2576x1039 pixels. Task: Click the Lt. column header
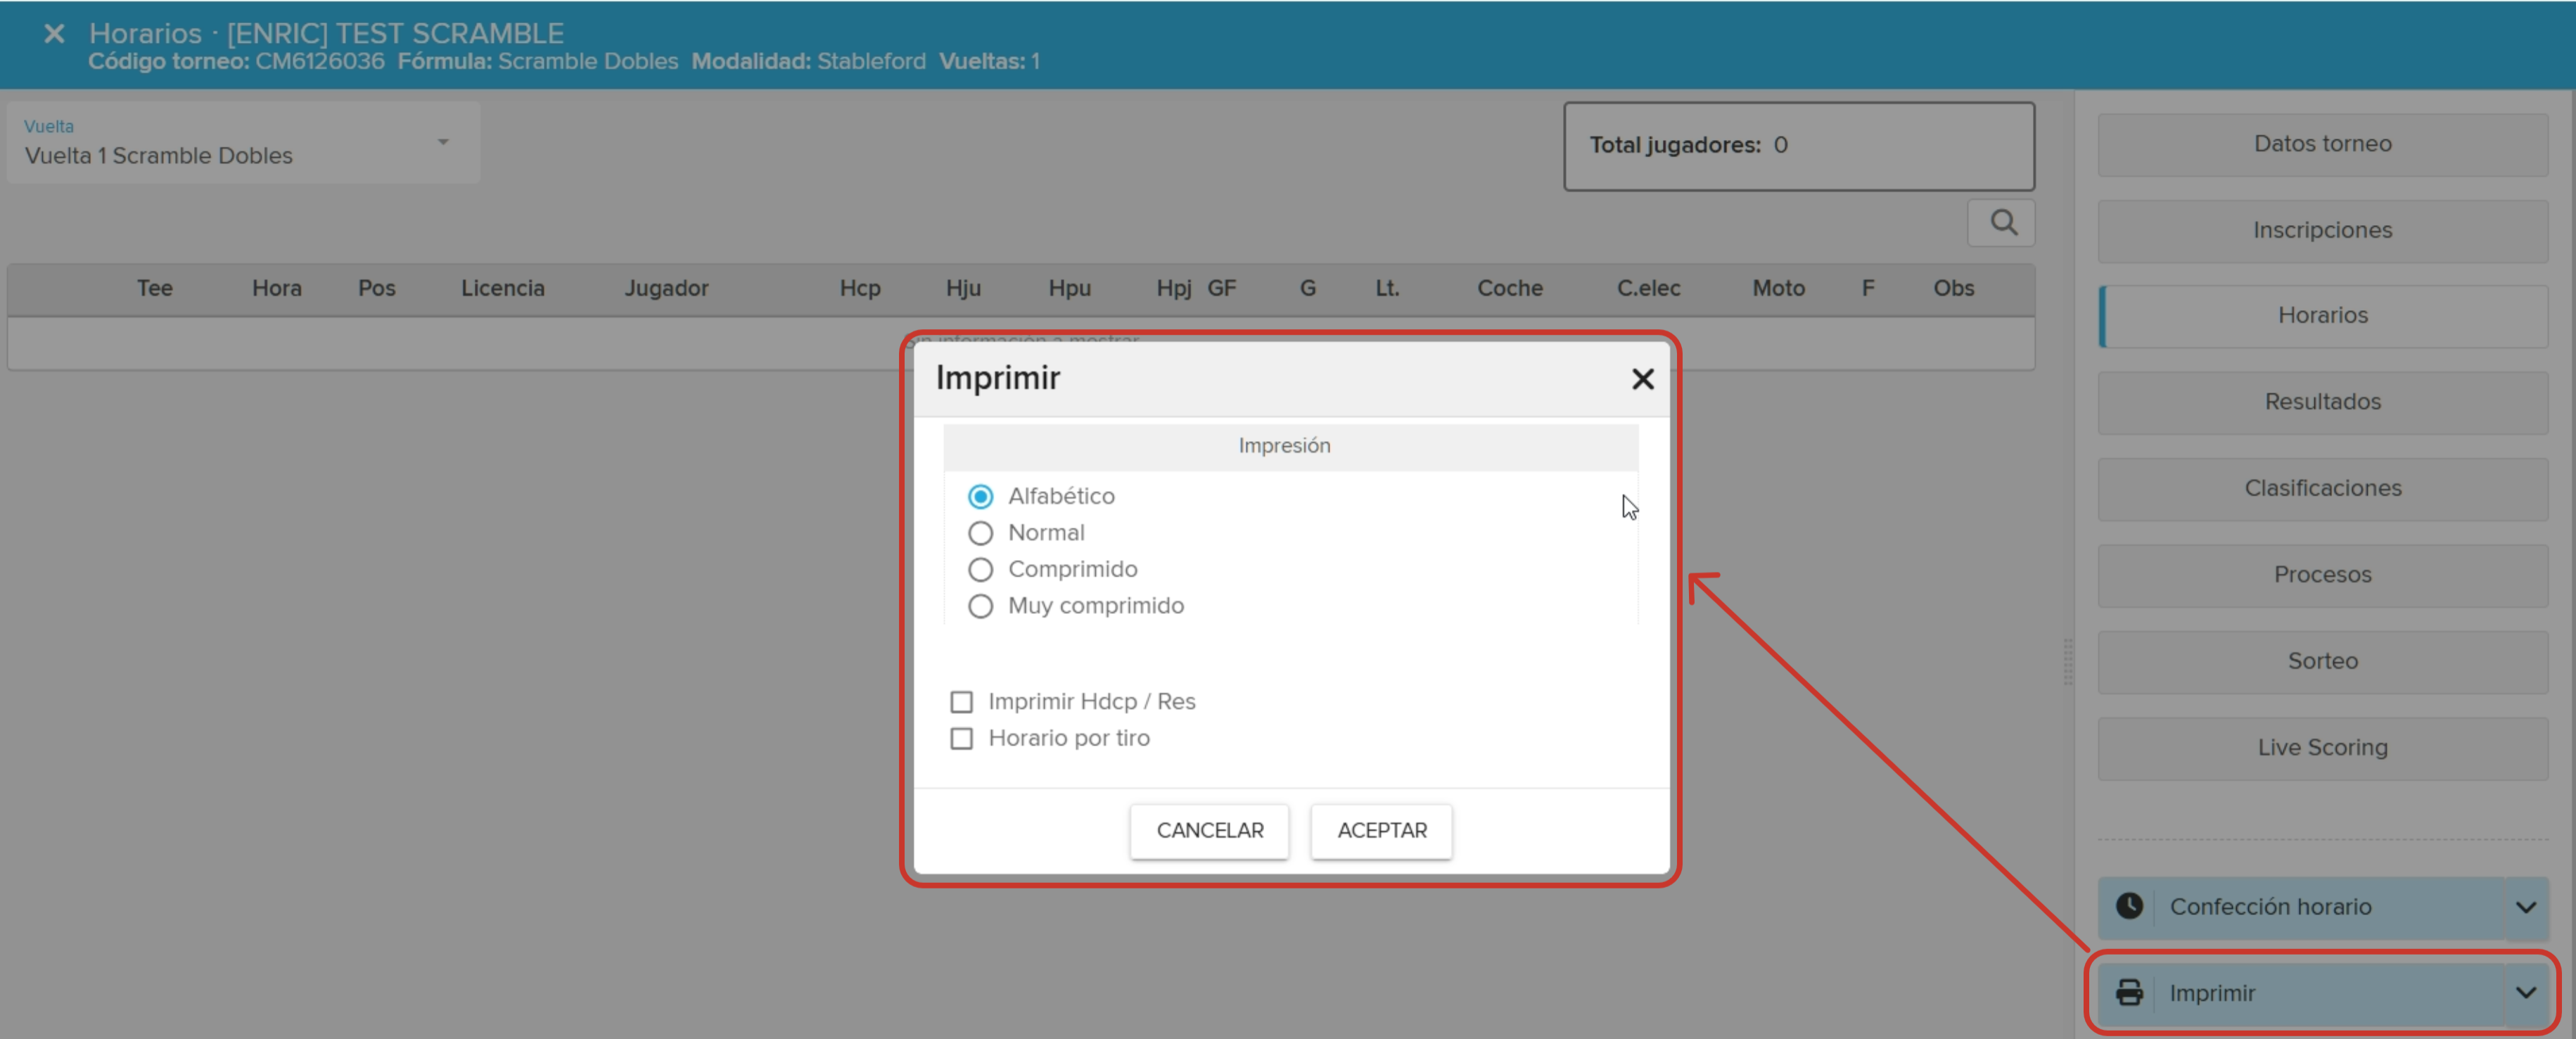(1387, 289)
